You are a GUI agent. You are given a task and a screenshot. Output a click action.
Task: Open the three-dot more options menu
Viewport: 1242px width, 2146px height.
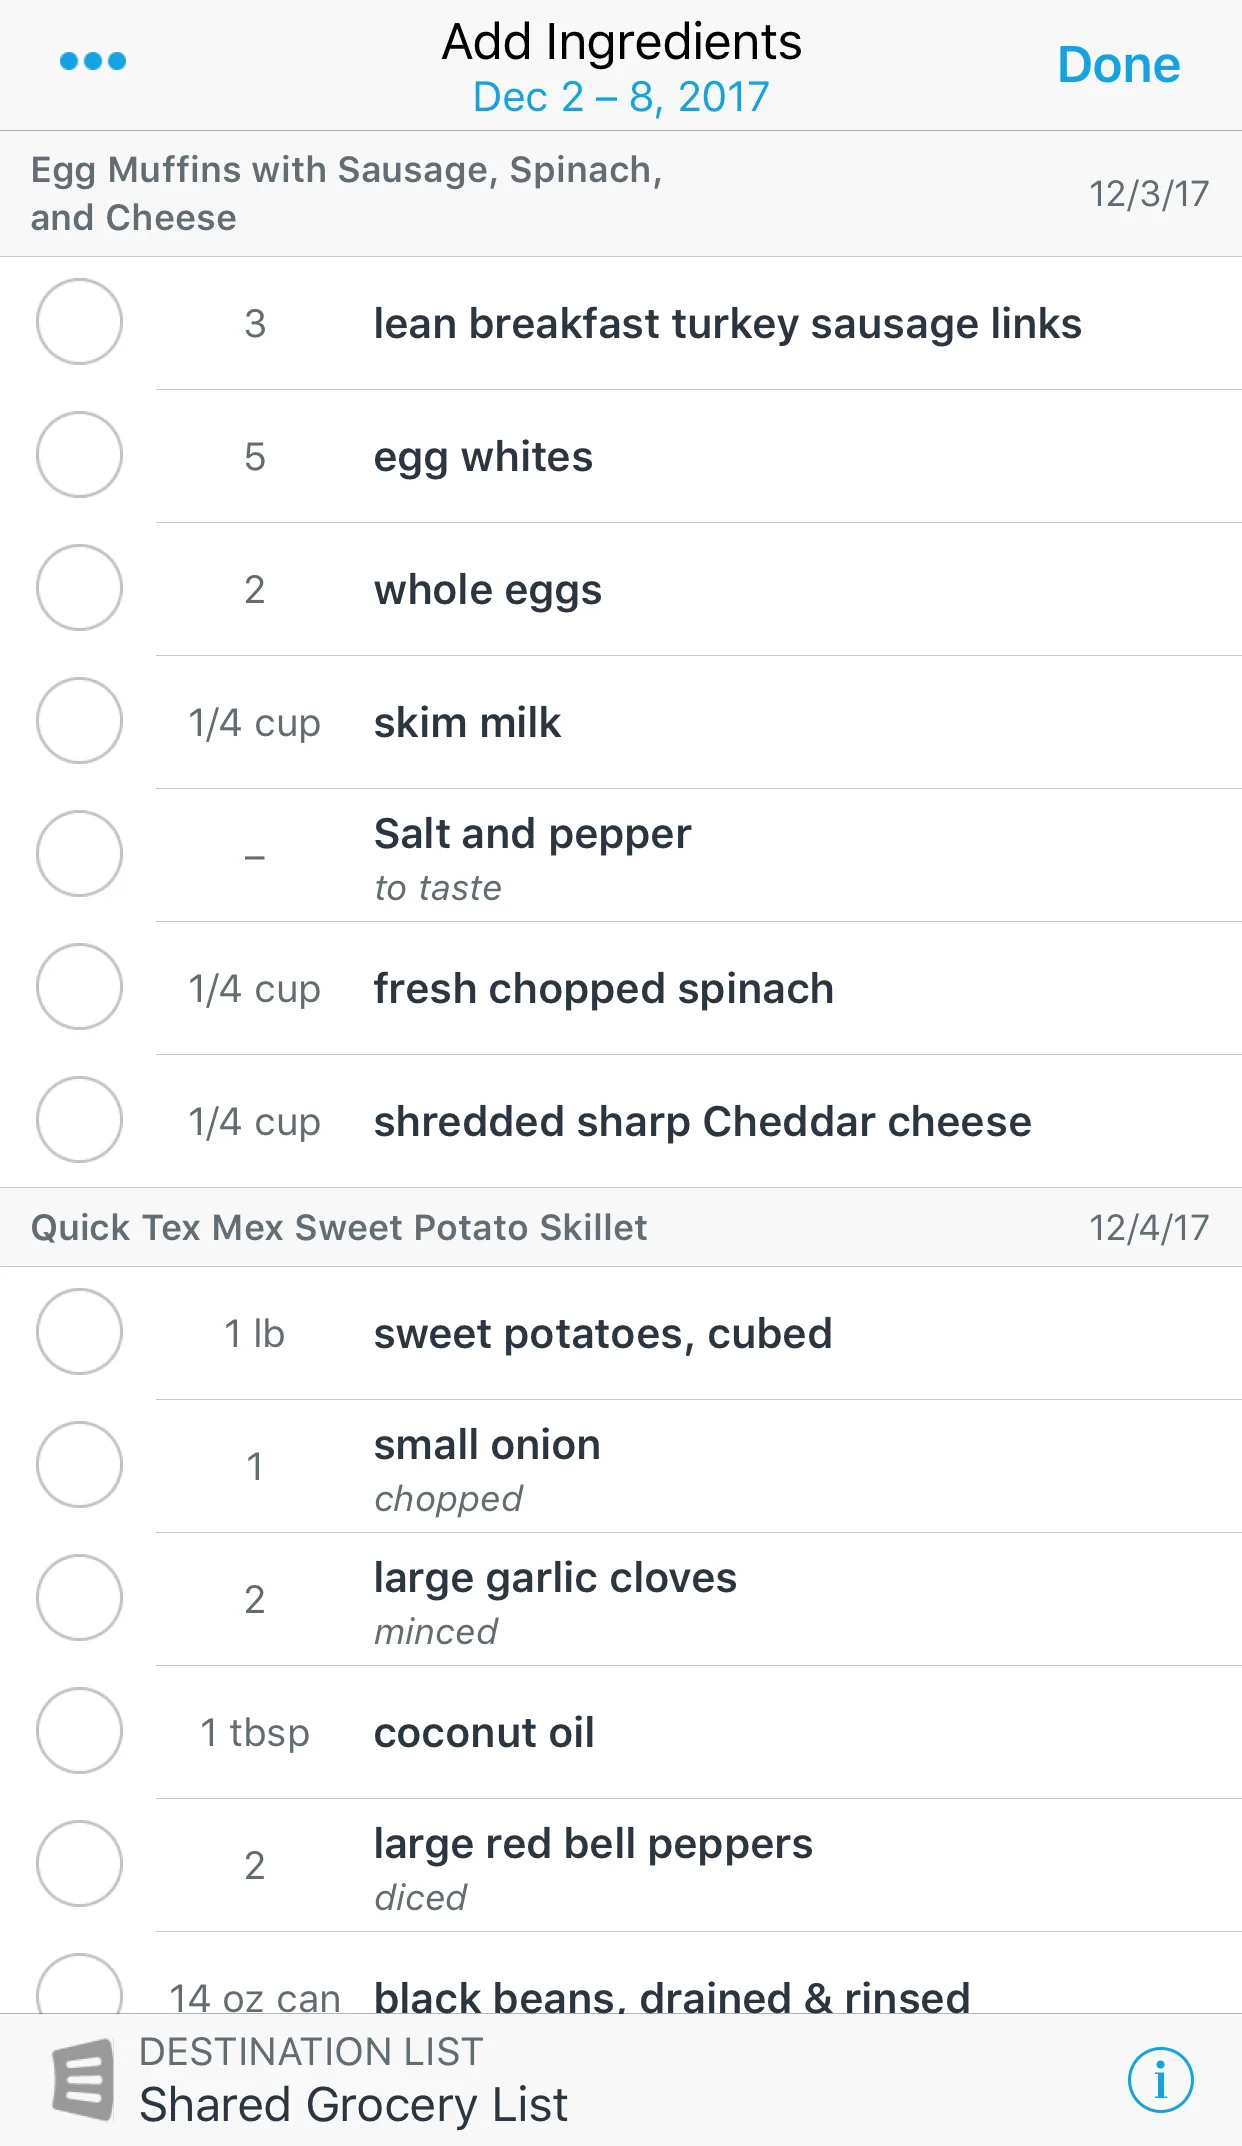(93, 61)
